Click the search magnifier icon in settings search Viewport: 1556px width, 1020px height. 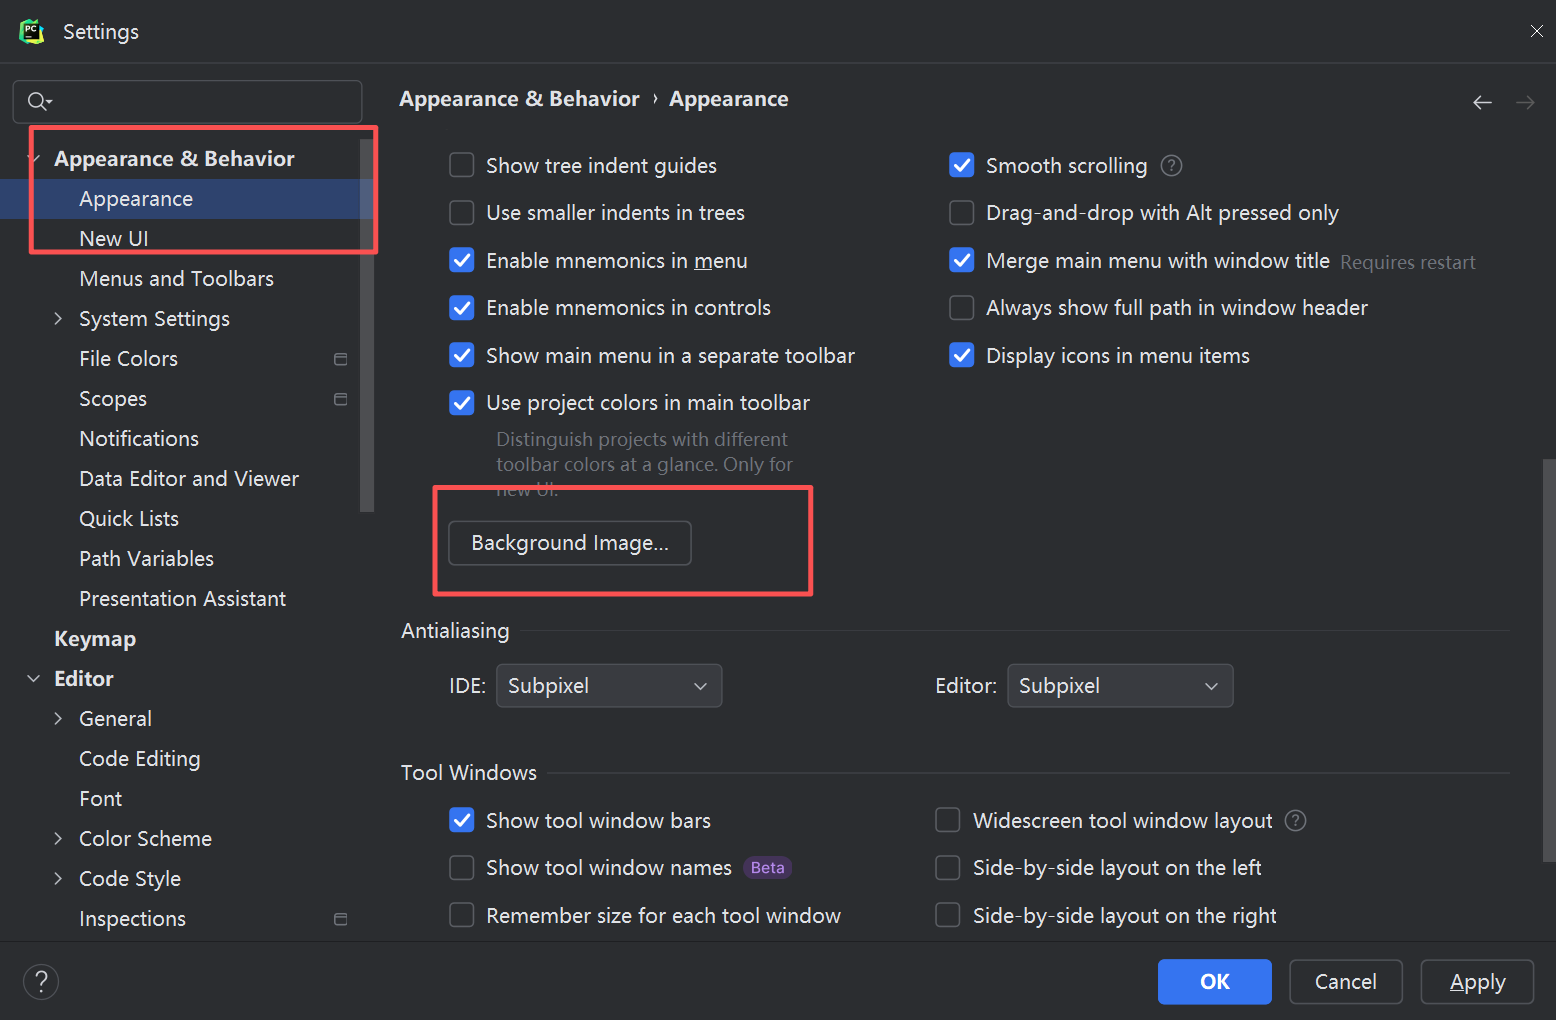pos(39,101)
